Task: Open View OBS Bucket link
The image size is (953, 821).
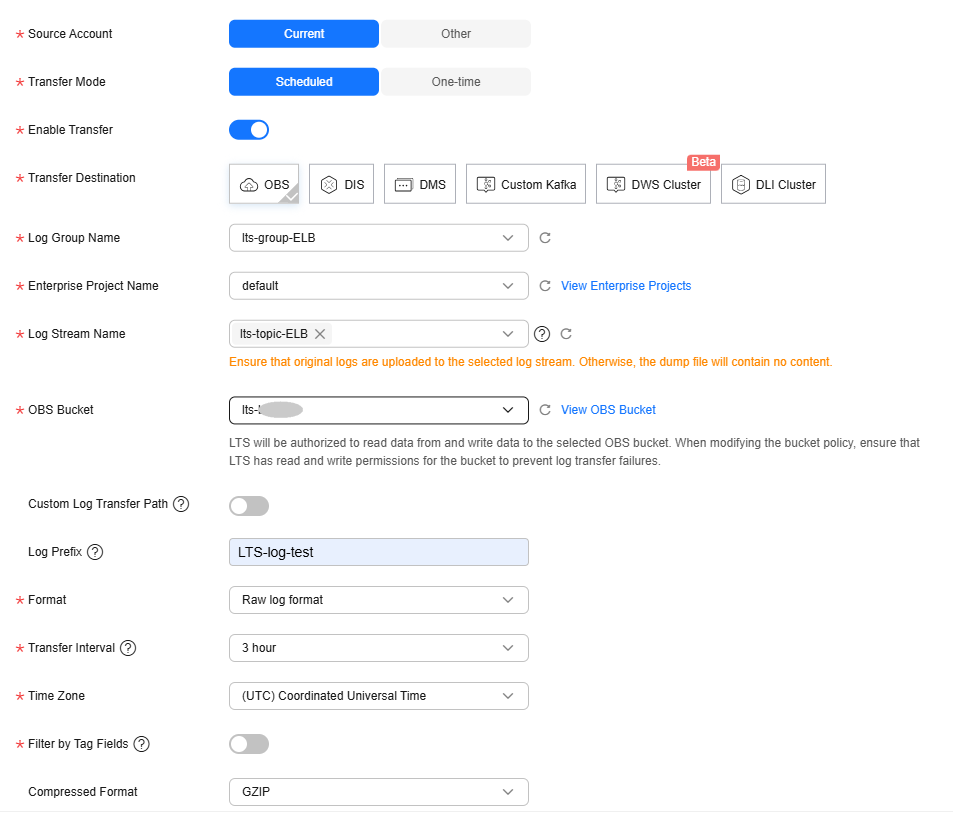Action: (608, 410)
